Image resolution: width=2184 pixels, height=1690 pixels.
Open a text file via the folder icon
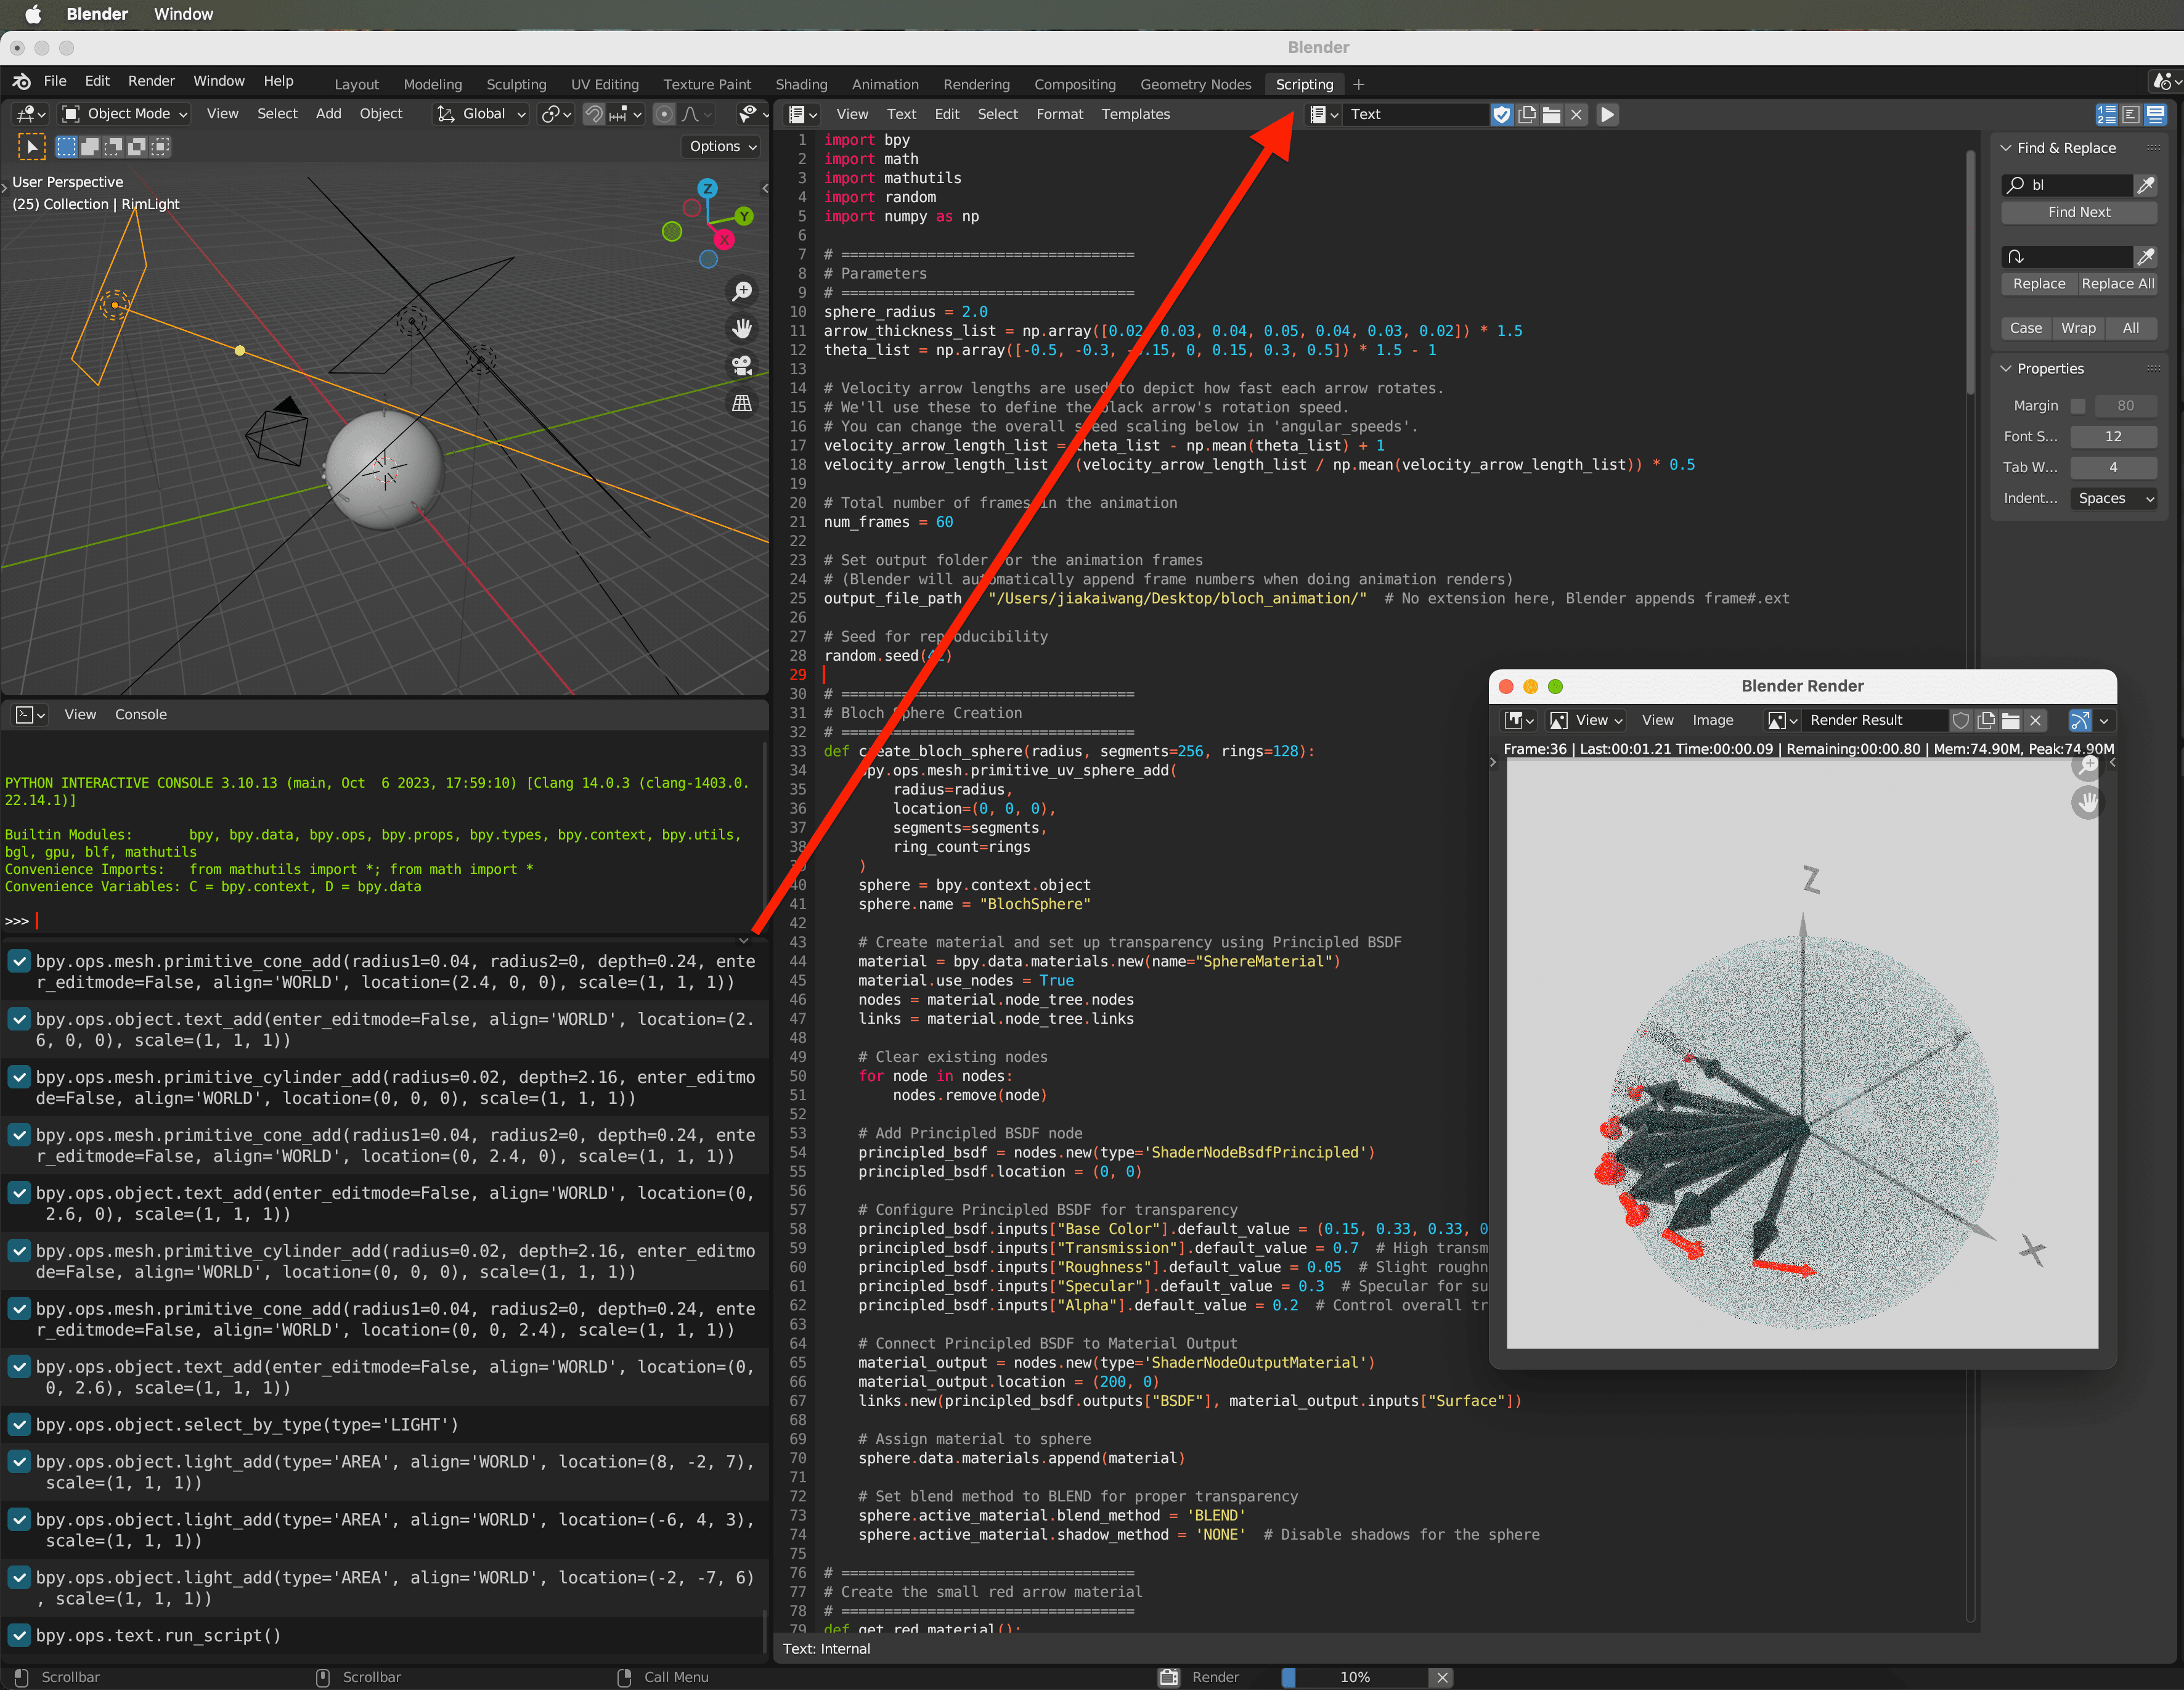click(x=1552, y=114)
